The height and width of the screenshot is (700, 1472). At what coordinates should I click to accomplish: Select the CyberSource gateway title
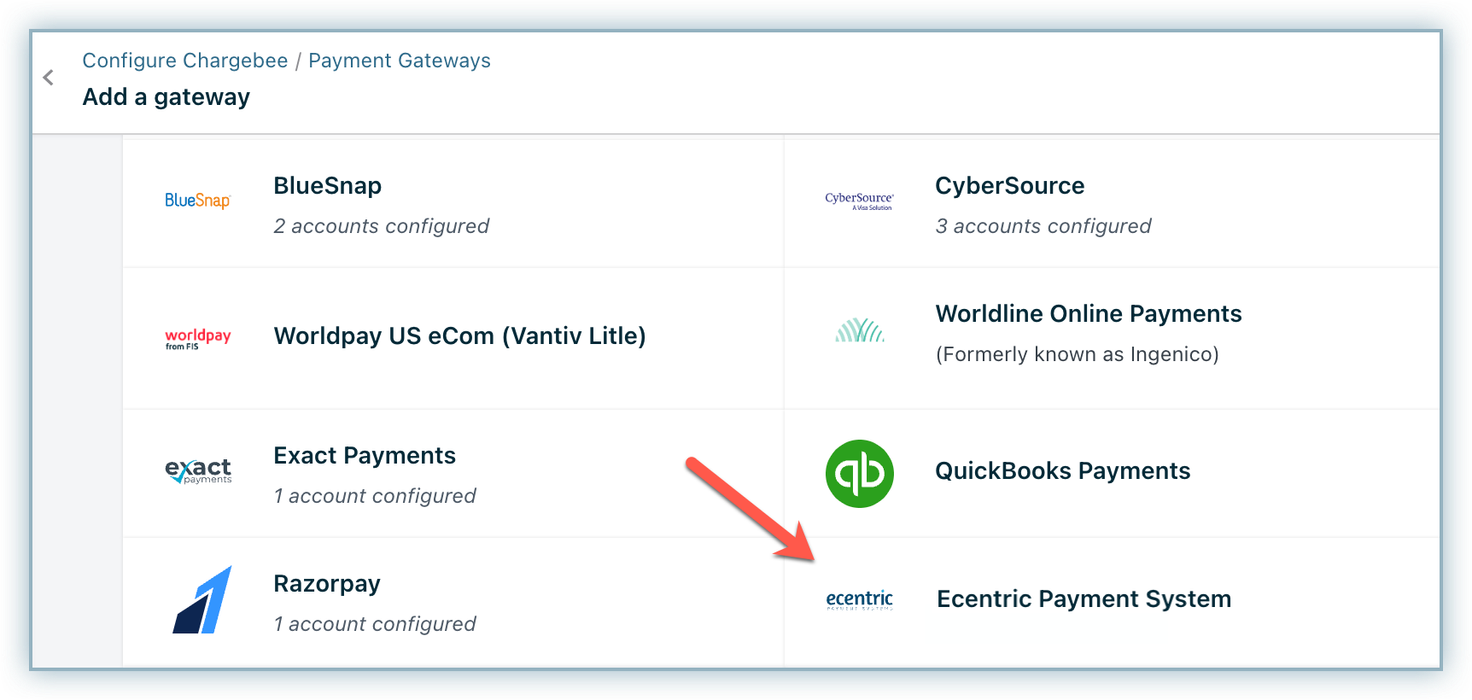tap(1009, 186)
